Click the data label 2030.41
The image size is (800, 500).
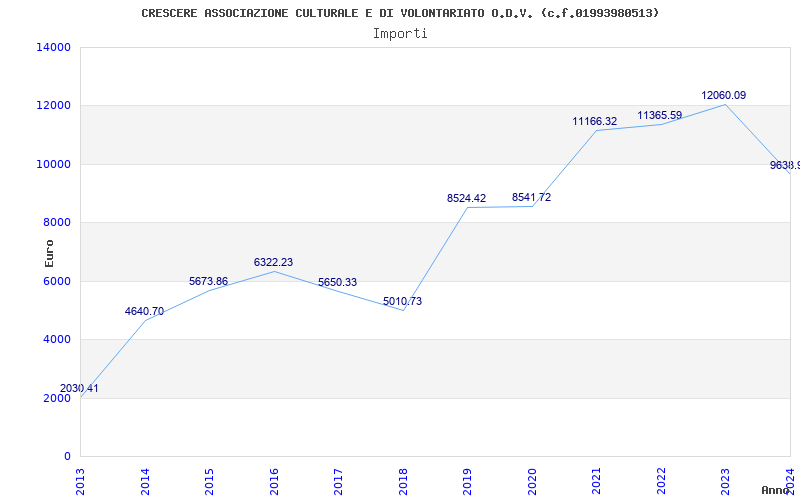79,388
